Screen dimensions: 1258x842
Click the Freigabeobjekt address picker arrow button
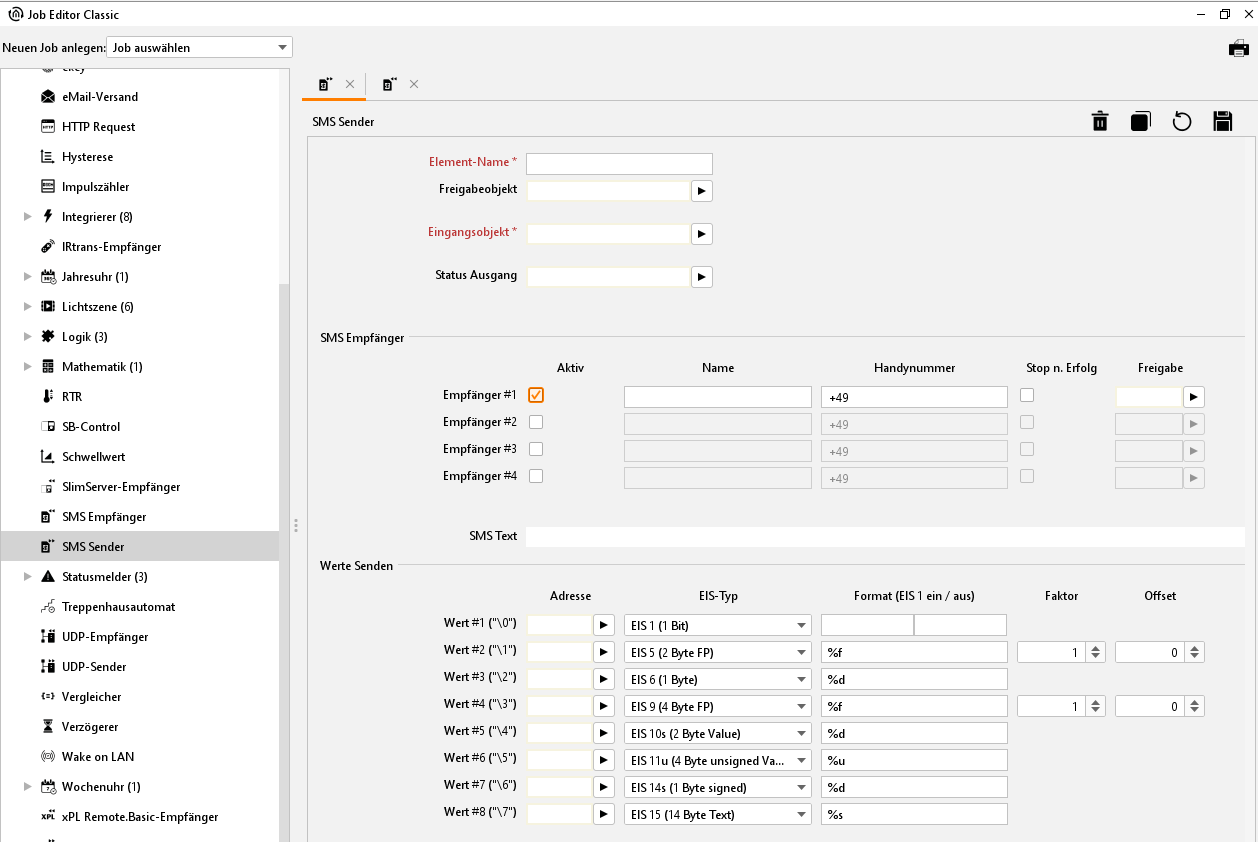coord(701,190)
